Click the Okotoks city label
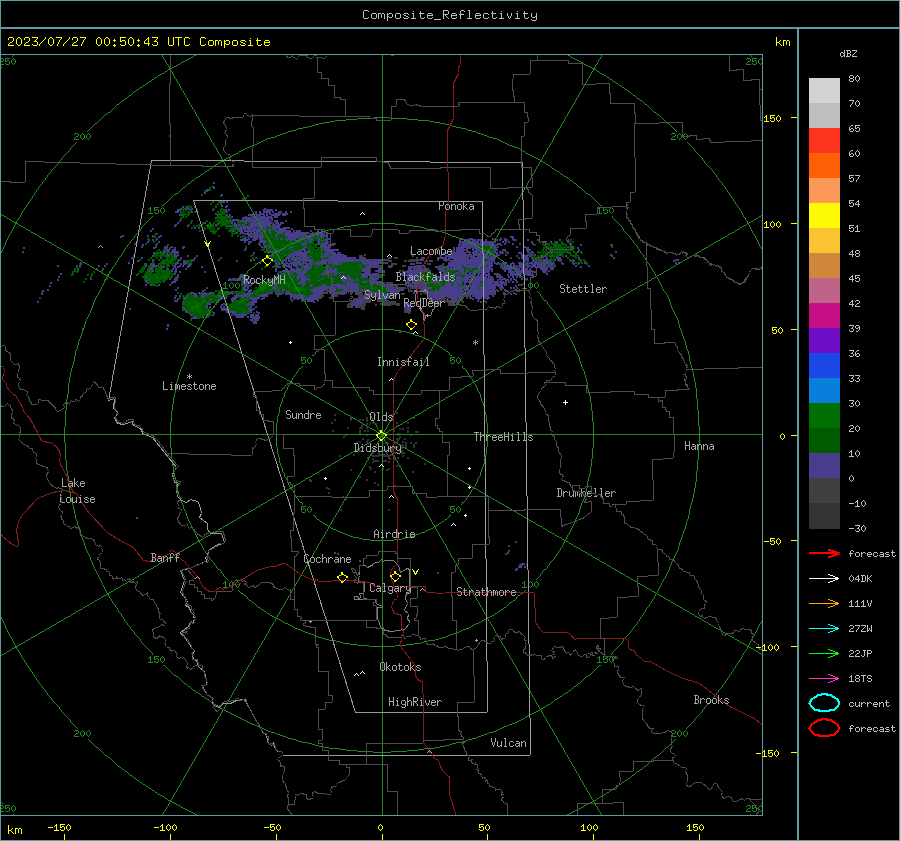Viewport: 900px width, 841px height. pyautogui.click(x=400, y=667)
